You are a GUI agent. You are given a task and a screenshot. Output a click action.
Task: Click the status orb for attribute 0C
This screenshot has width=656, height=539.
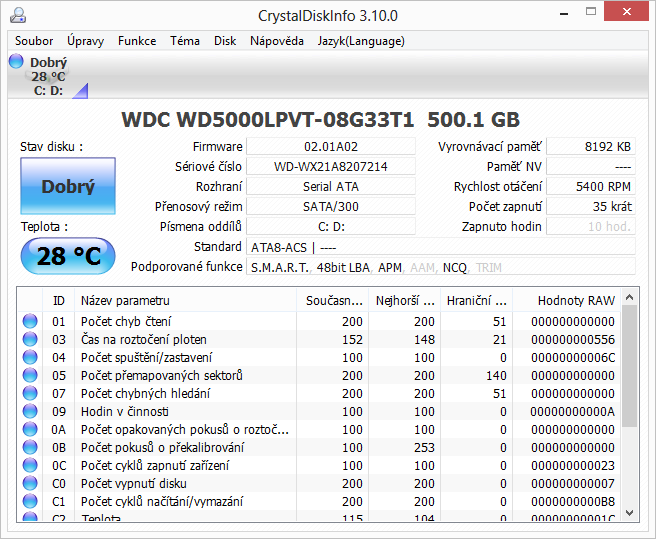[x=30, y=465]
